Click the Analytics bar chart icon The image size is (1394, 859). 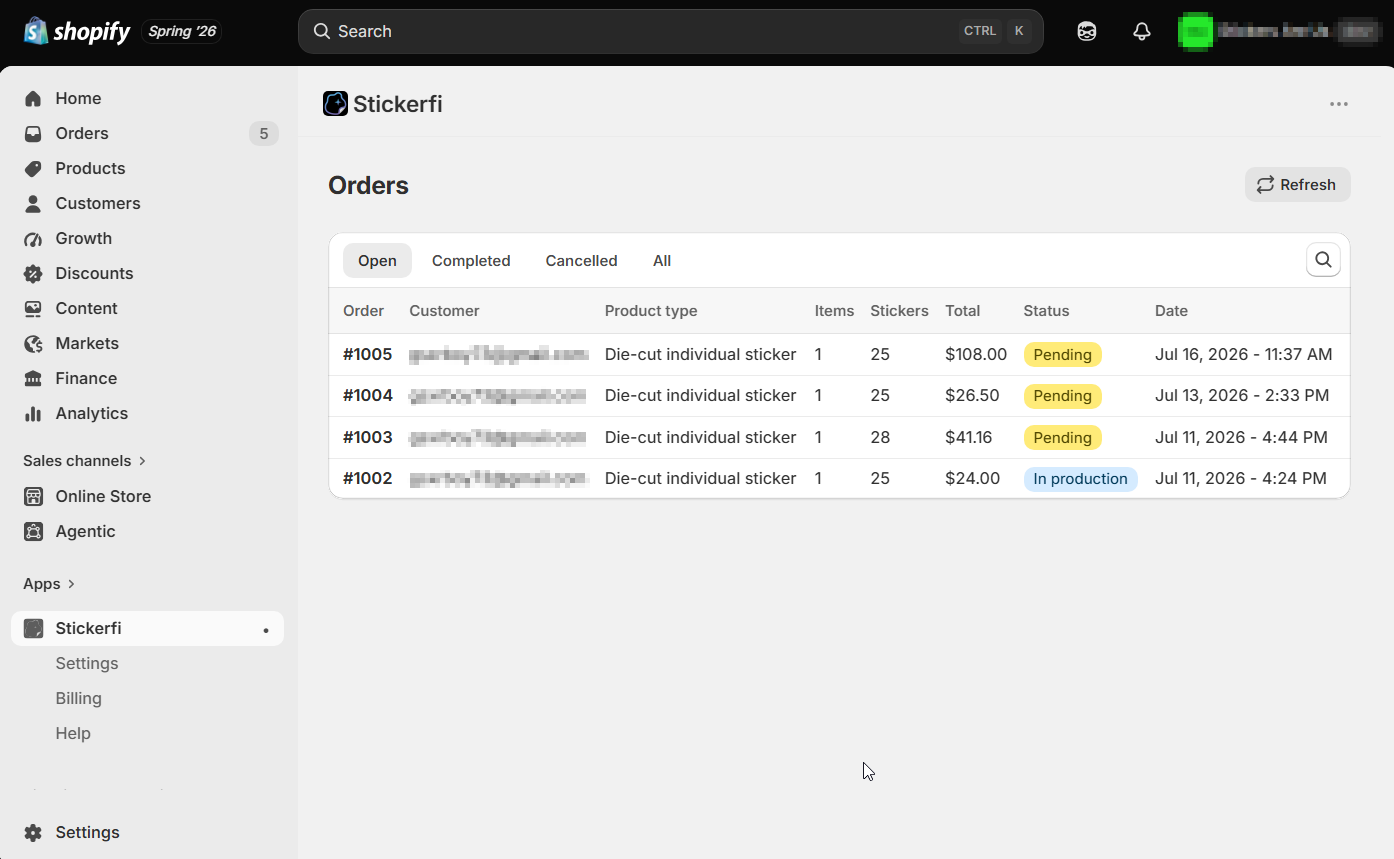pos(33,413)
